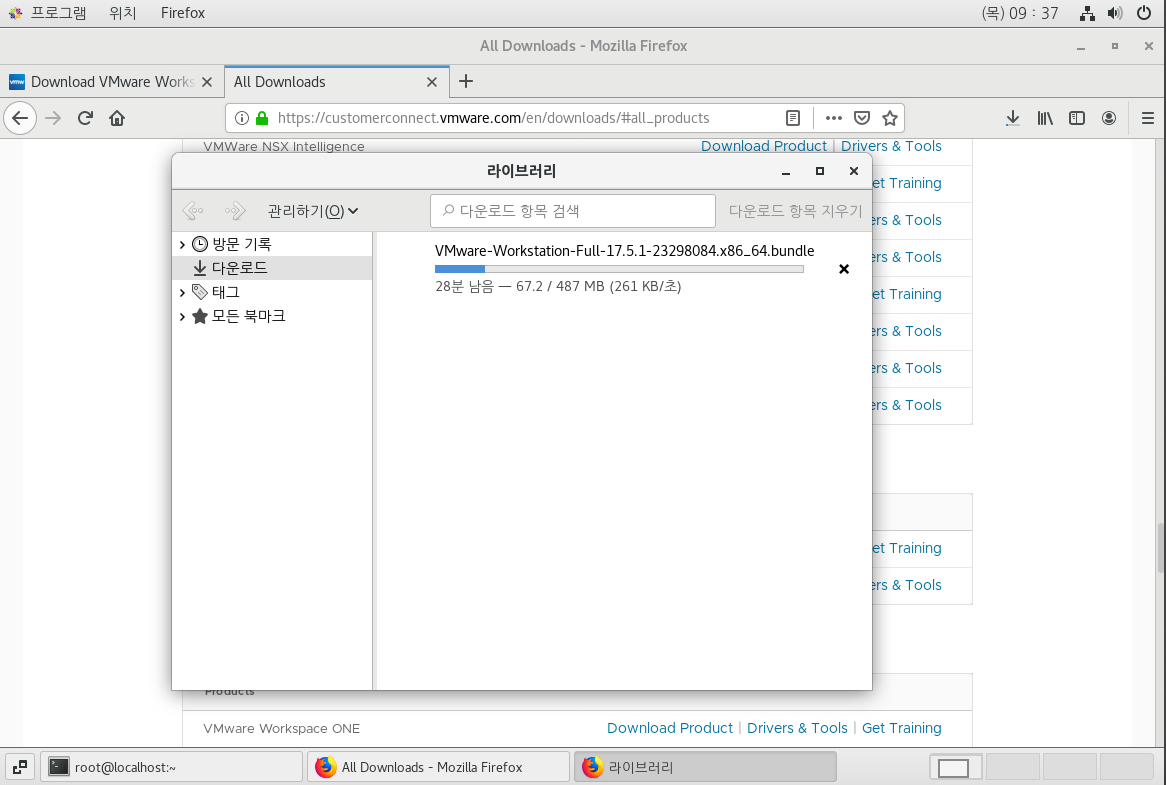
Task: Click the green padlock security icon
Action: [262, 118]
